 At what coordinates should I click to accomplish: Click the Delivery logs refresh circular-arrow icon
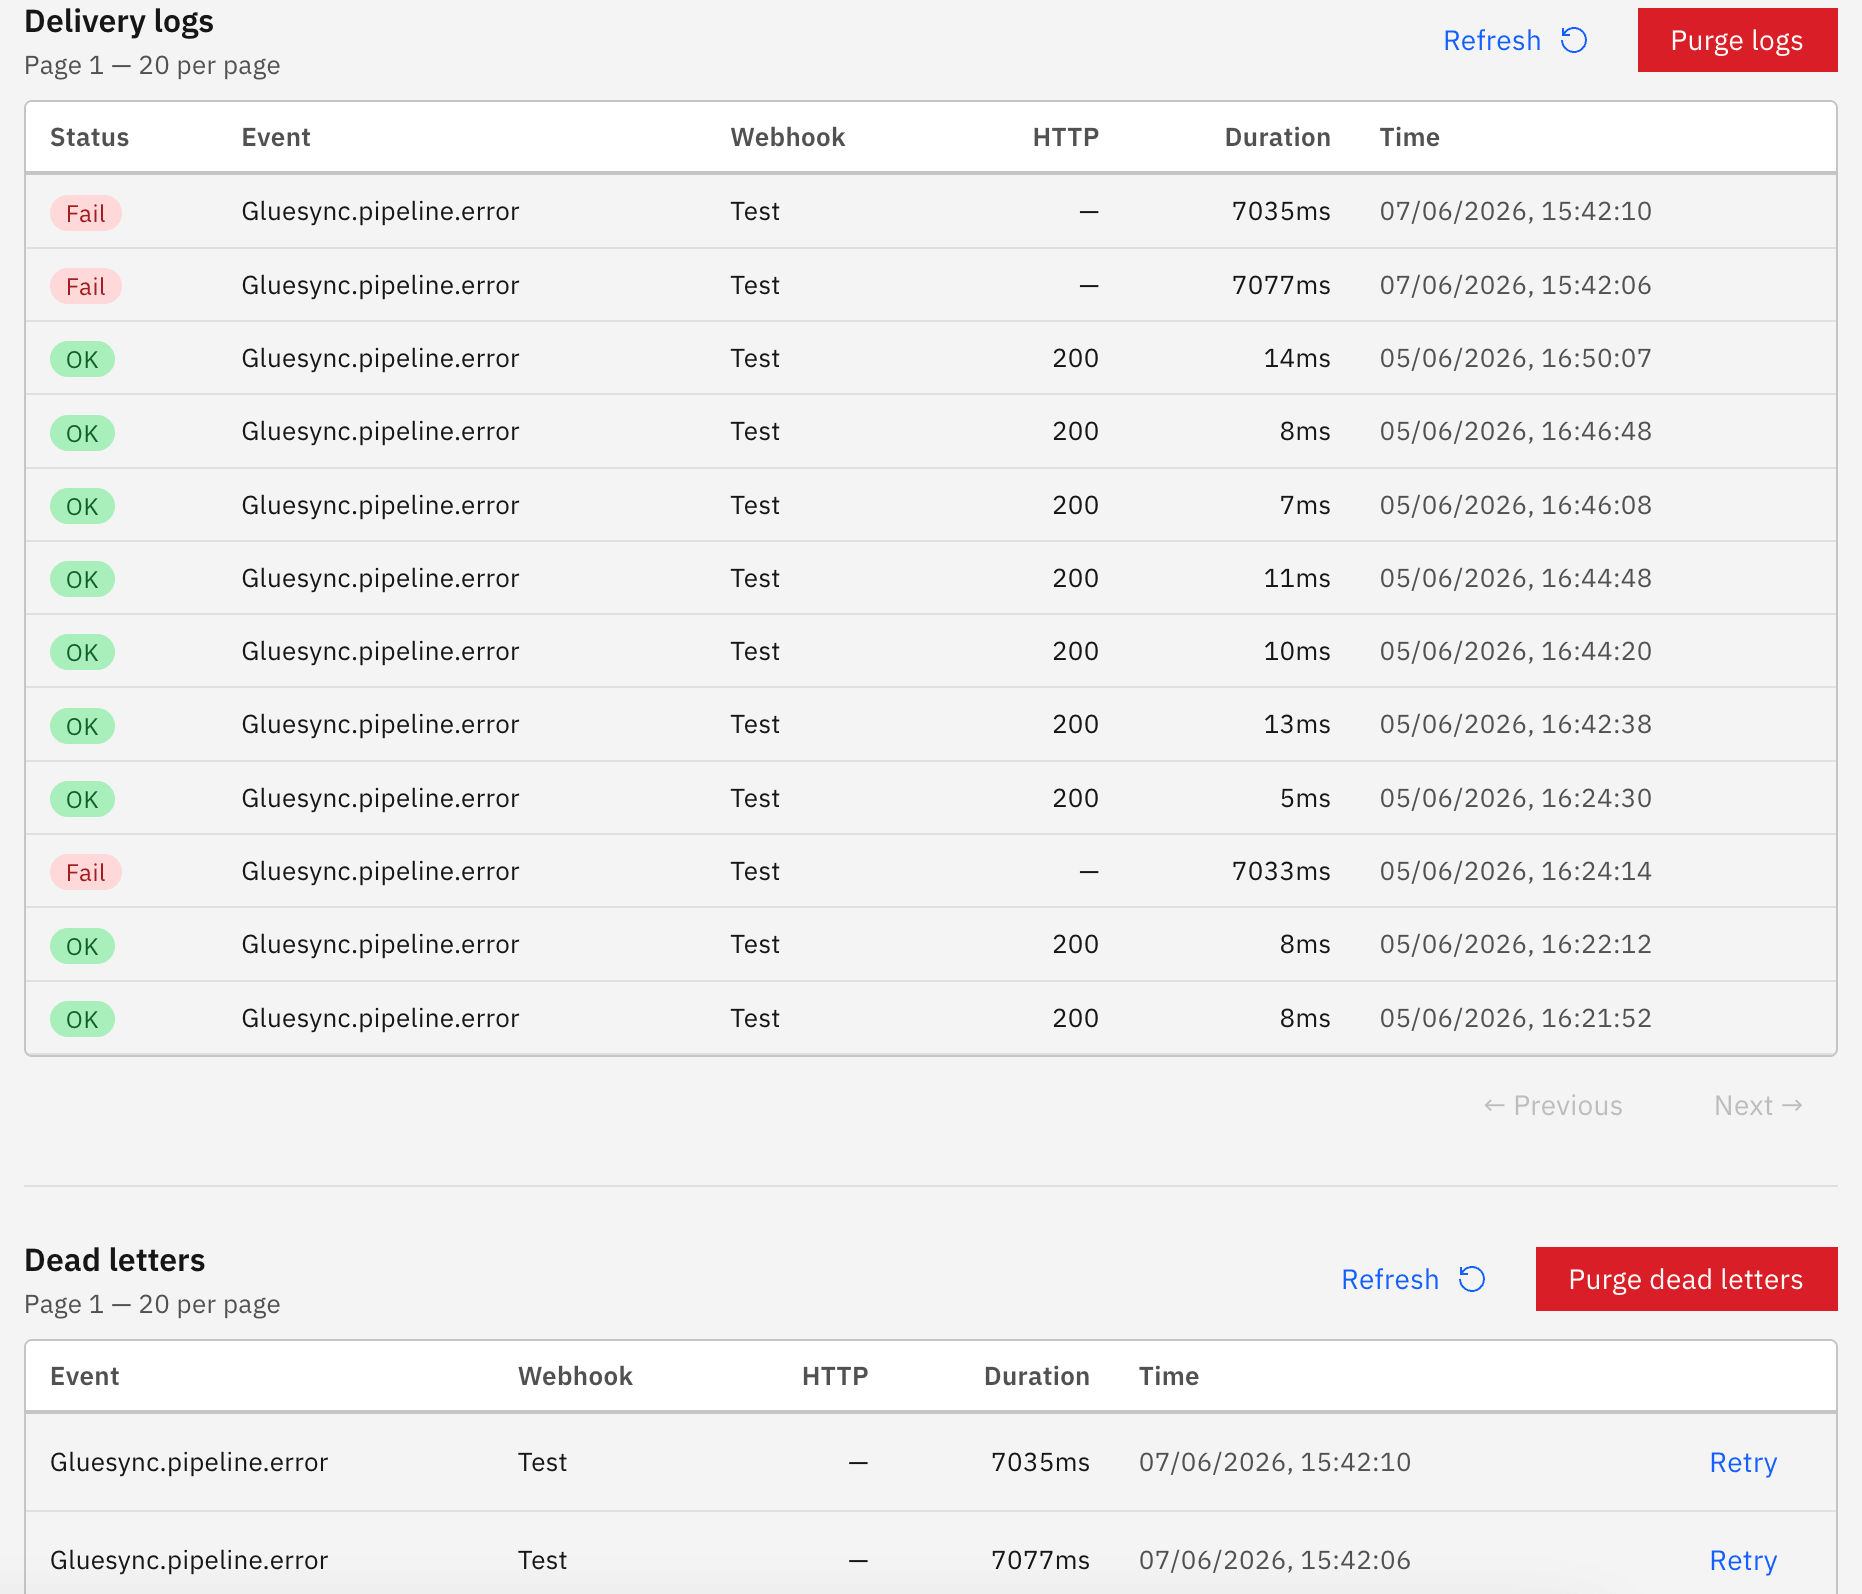(1574, 40)
